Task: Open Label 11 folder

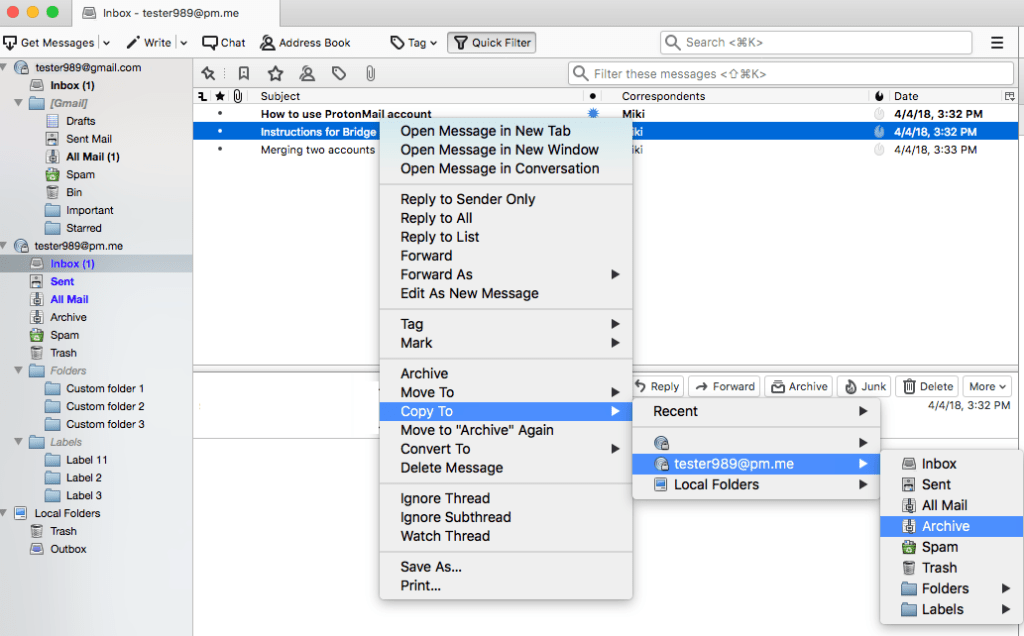Action: tap(86, 460)
